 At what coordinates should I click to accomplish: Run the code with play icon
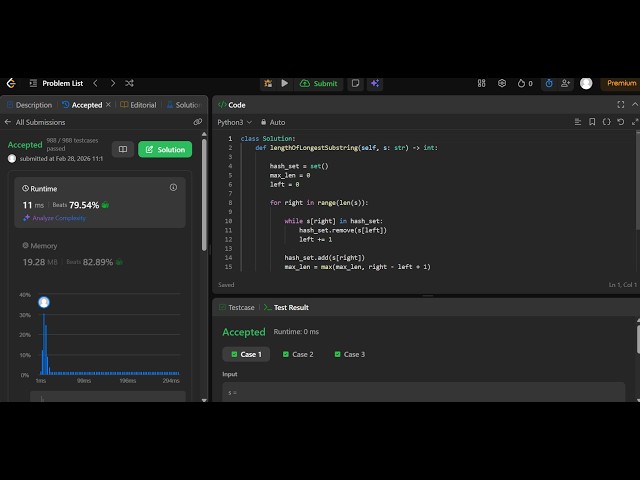tap(284, 83)
